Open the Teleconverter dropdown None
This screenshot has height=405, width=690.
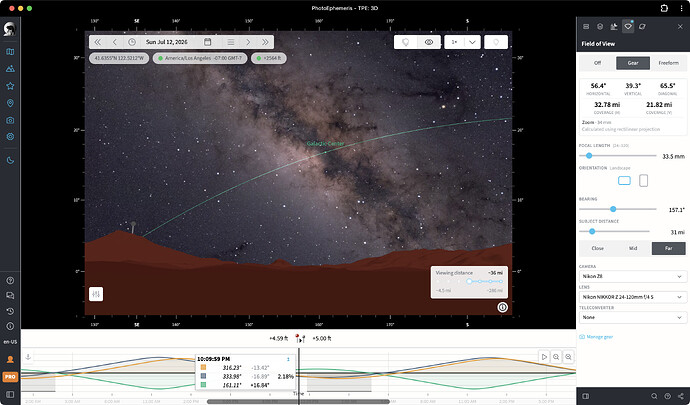tap(632, 317)
